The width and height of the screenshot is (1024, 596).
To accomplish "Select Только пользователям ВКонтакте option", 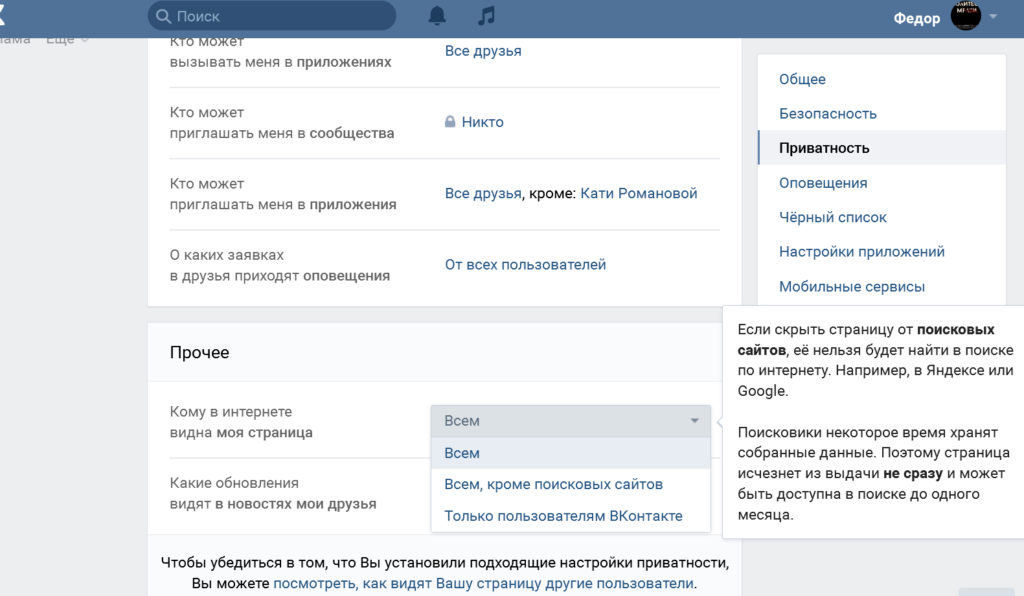I will point(563,516).
